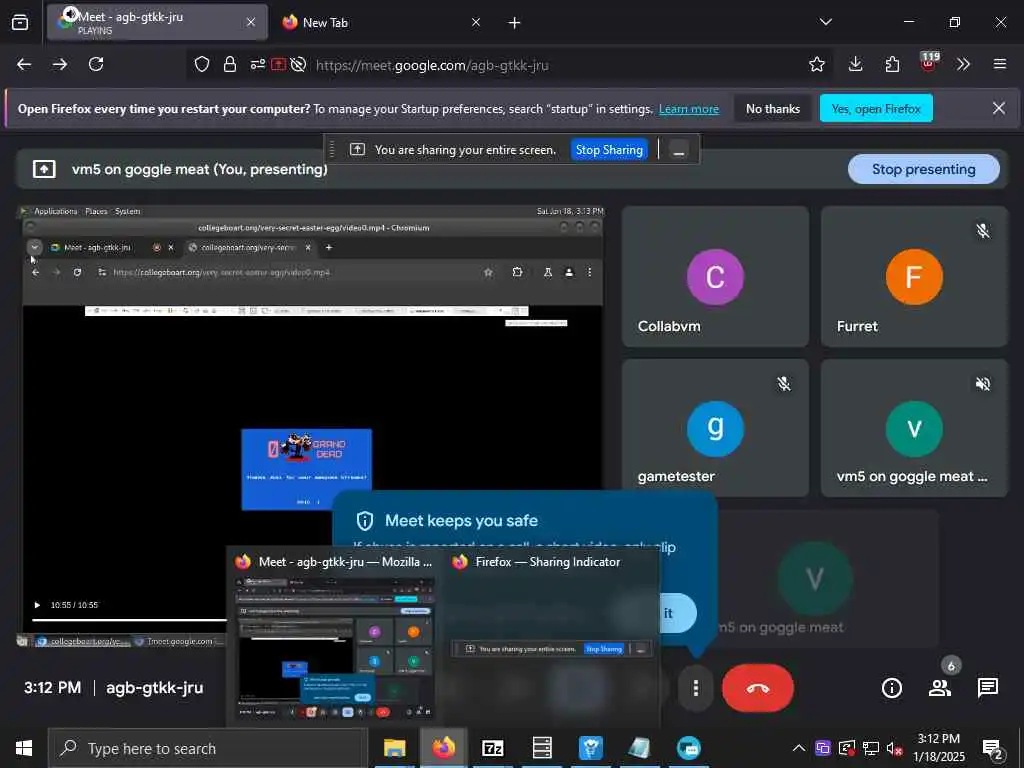
Task: Expand the list all tabs chevron
Action: point(825,22)
